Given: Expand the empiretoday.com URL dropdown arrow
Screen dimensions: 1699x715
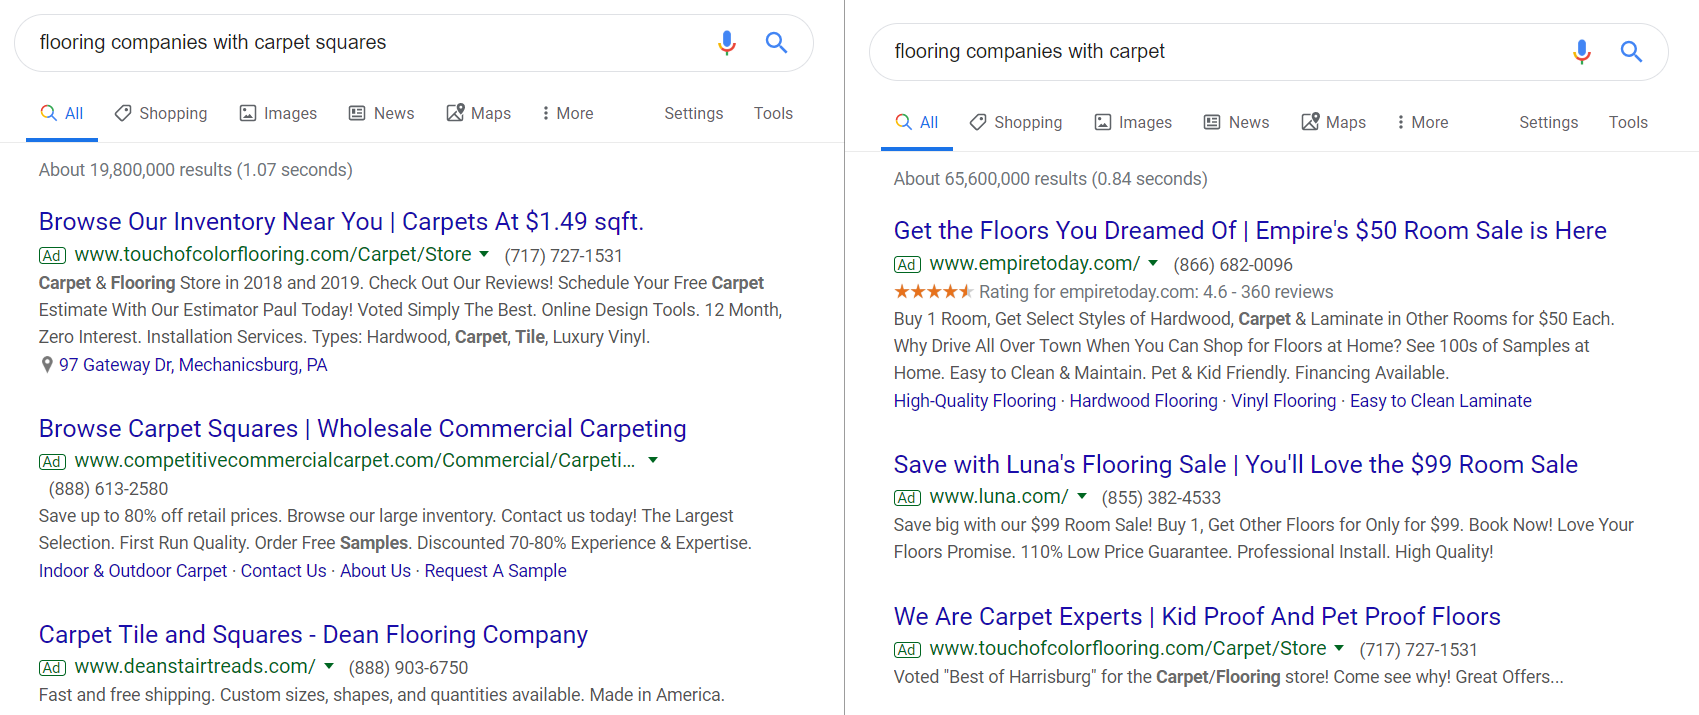Looking at the screenshot, I should 1153,263.
